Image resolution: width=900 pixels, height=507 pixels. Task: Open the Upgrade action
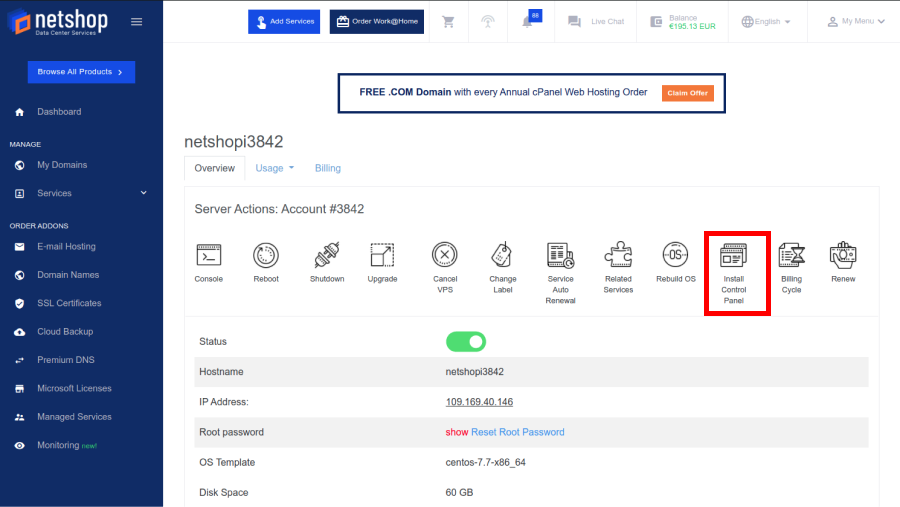(382, 263)
